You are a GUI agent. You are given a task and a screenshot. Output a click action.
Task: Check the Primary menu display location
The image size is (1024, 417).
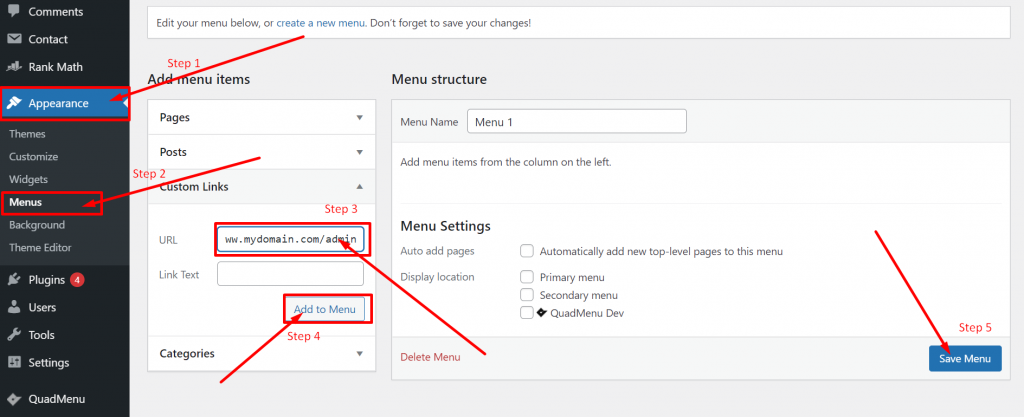point(527,277)
